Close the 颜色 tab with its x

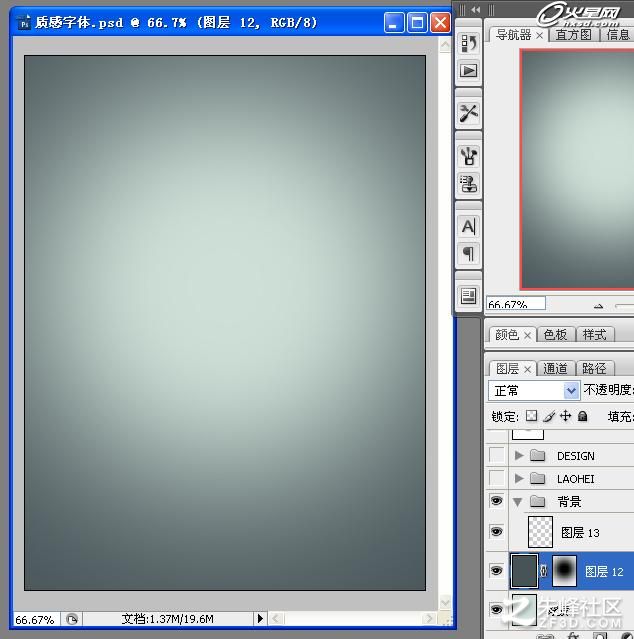527,335
